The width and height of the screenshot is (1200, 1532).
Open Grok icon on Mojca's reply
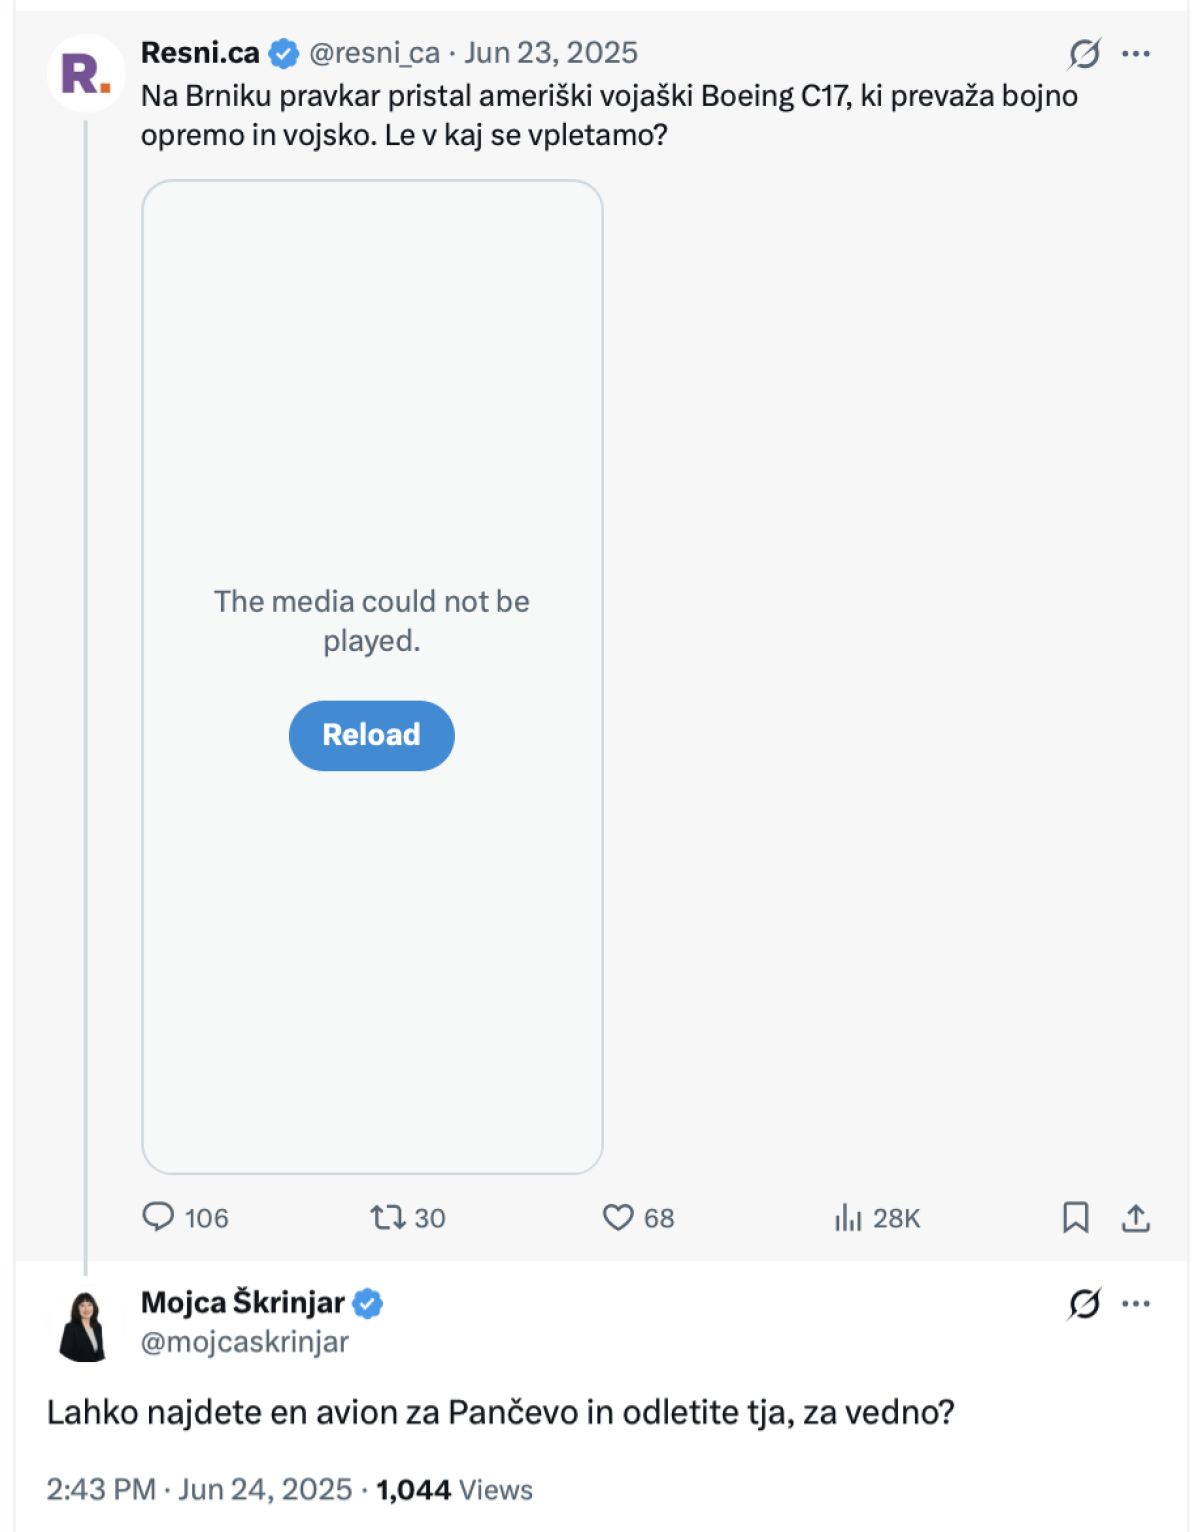click(1084, 1303)
